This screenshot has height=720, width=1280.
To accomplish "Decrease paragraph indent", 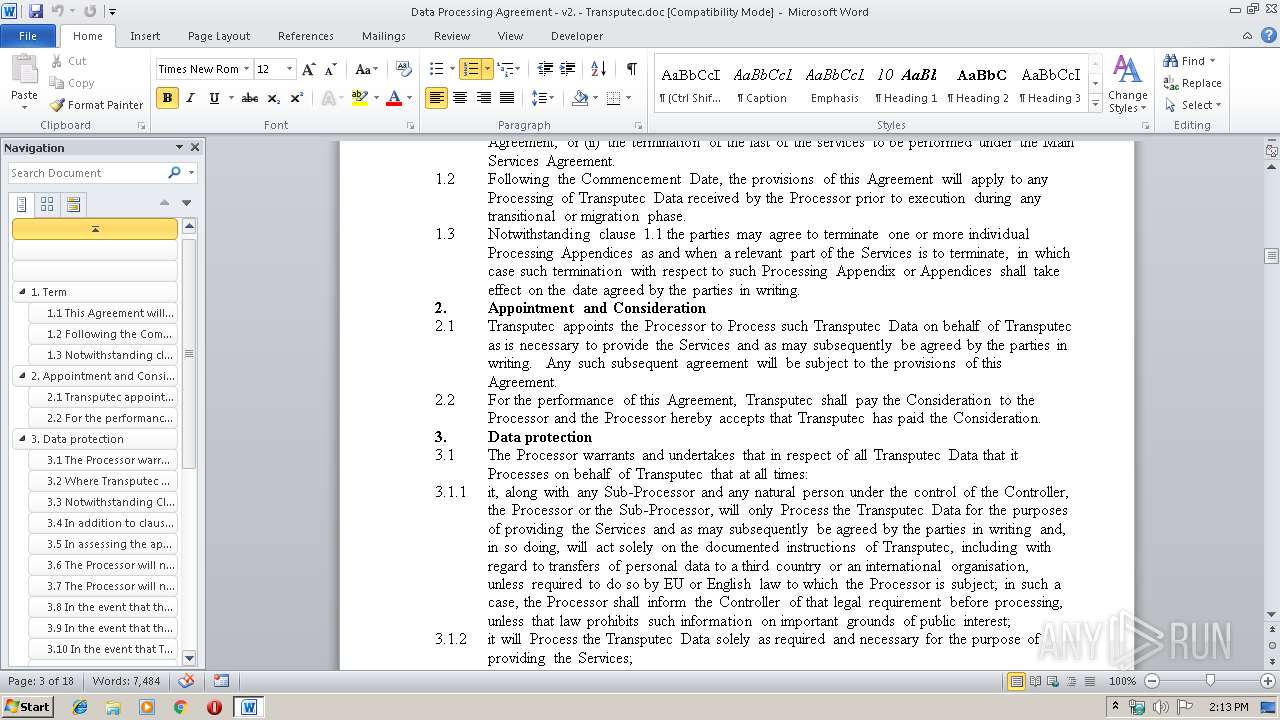I will 545,69.
